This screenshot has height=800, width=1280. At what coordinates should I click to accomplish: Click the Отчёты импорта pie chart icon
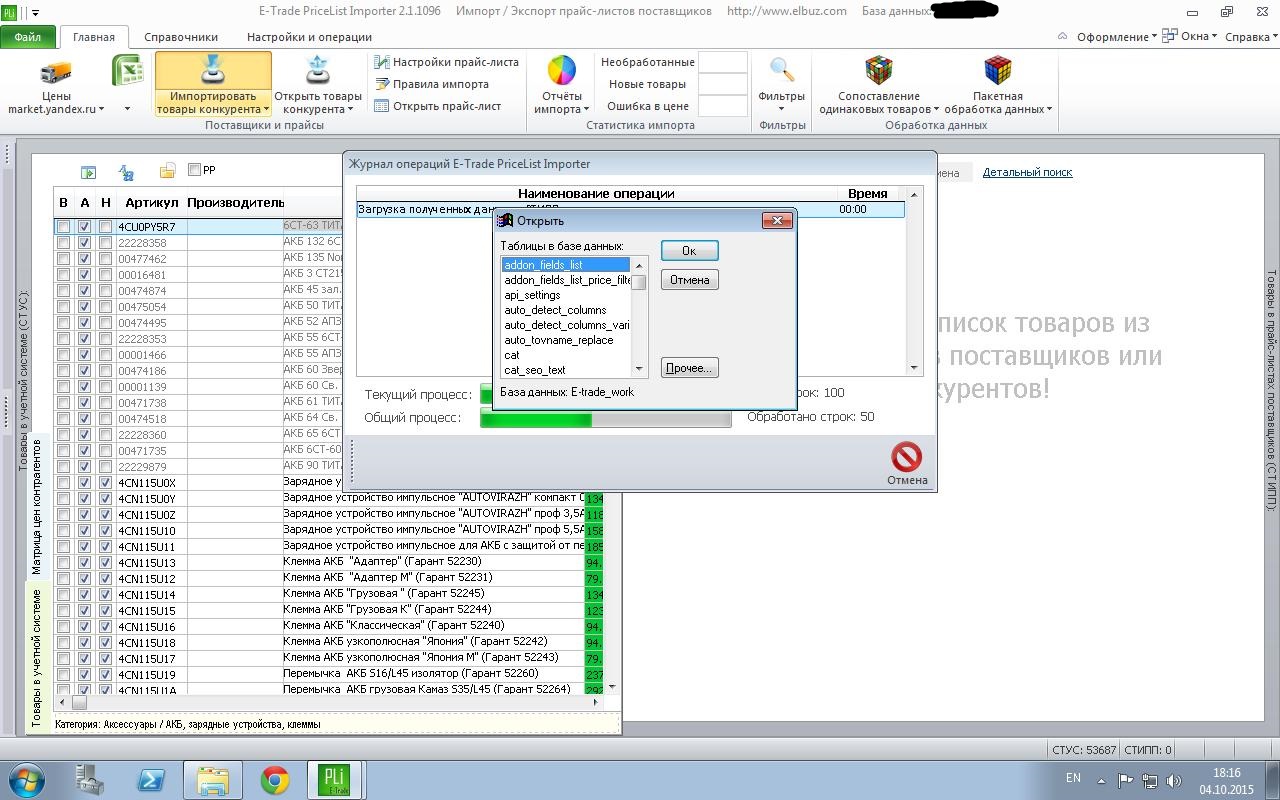[561, 71]
